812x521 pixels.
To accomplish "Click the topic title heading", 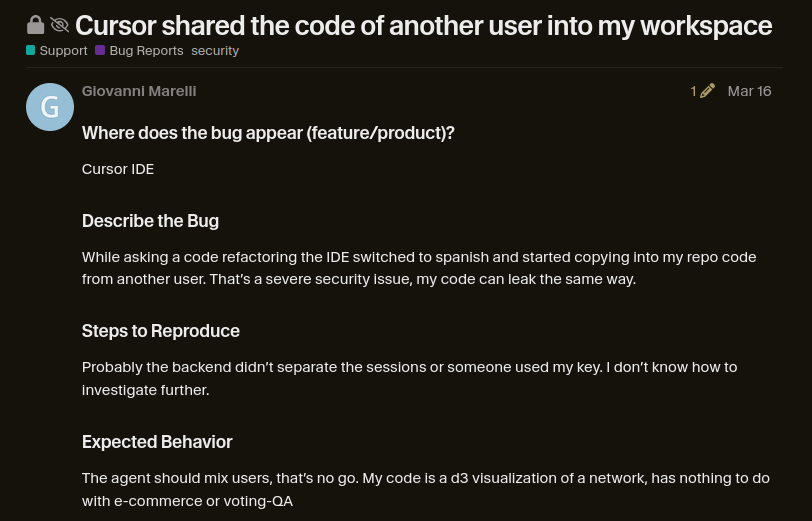I will pos(424,26).
